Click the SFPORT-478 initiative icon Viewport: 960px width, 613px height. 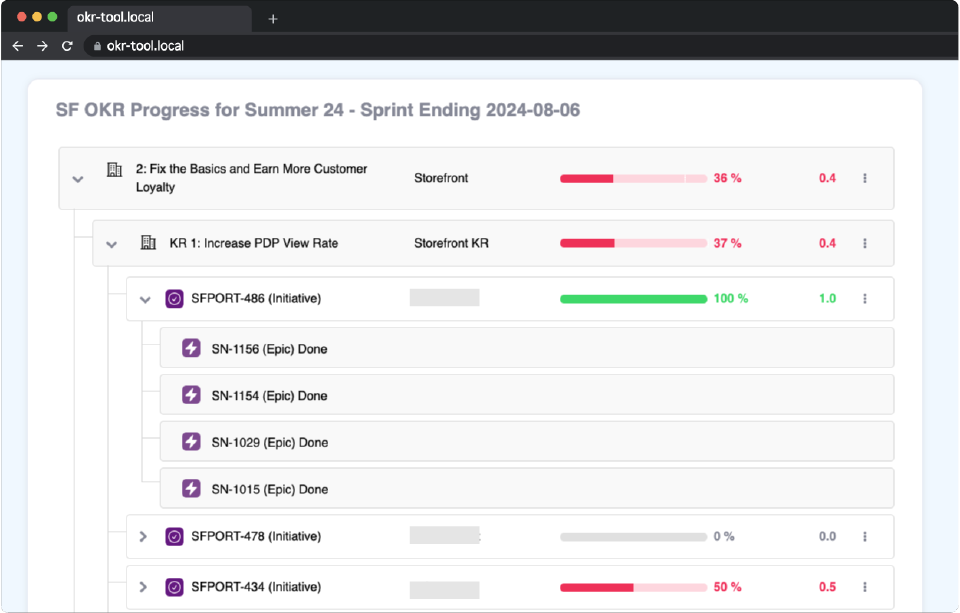(x=174, y=537)
